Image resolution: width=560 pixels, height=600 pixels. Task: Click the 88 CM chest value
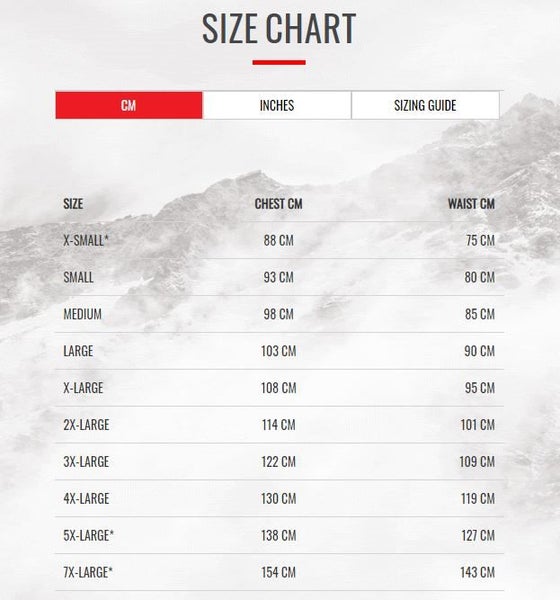[279, 240]
